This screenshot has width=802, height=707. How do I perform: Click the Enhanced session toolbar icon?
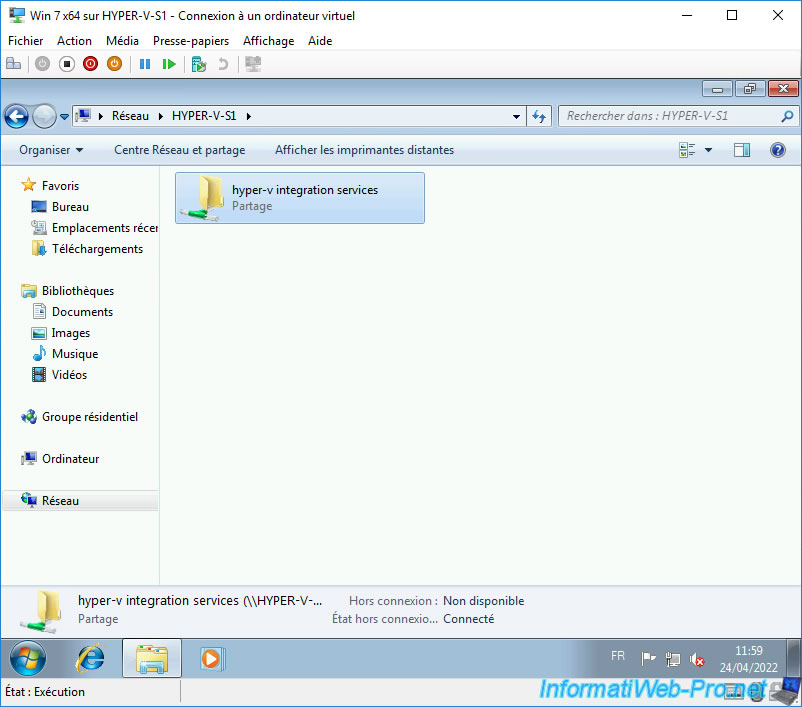point(253,64)
